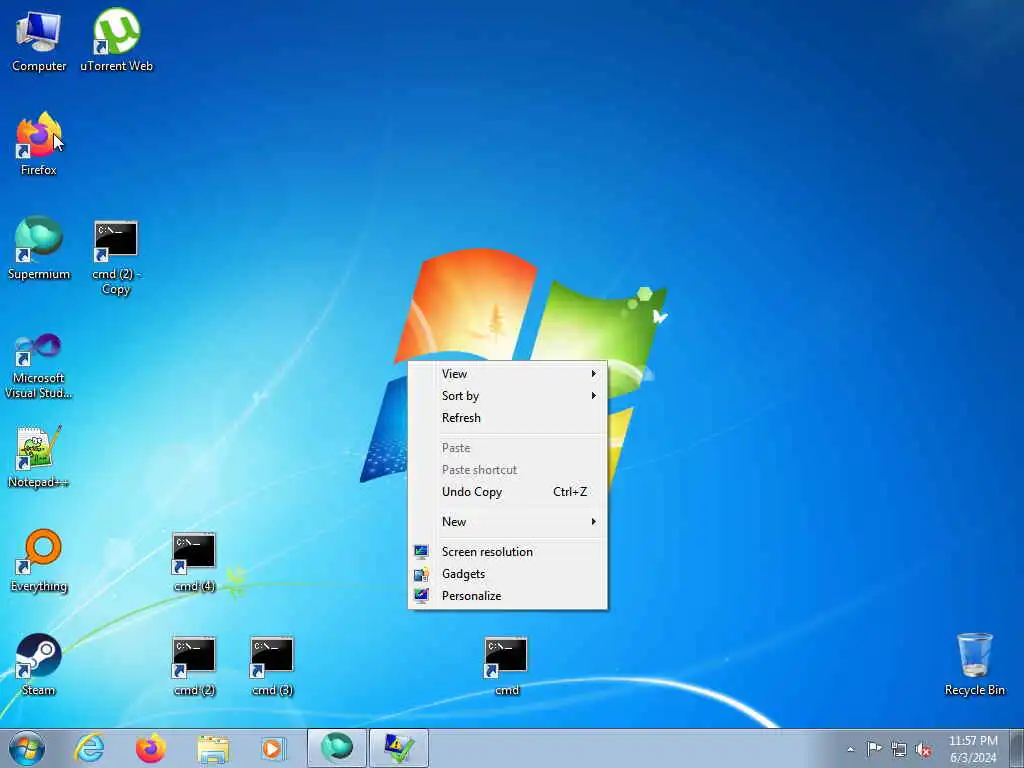The image size is (1024, 768).
Task: Open the Windows Start orb
Action: pyautogui.click(x=27, y=748)
